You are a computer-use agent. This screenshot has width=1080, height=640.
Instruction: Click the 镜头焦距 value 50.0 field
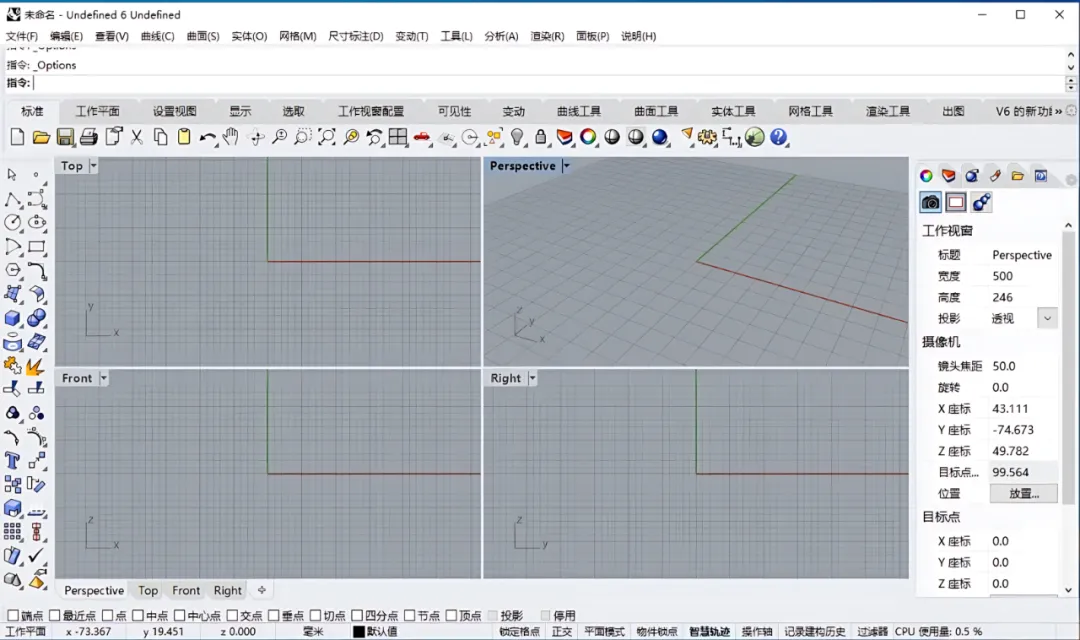1023,366
